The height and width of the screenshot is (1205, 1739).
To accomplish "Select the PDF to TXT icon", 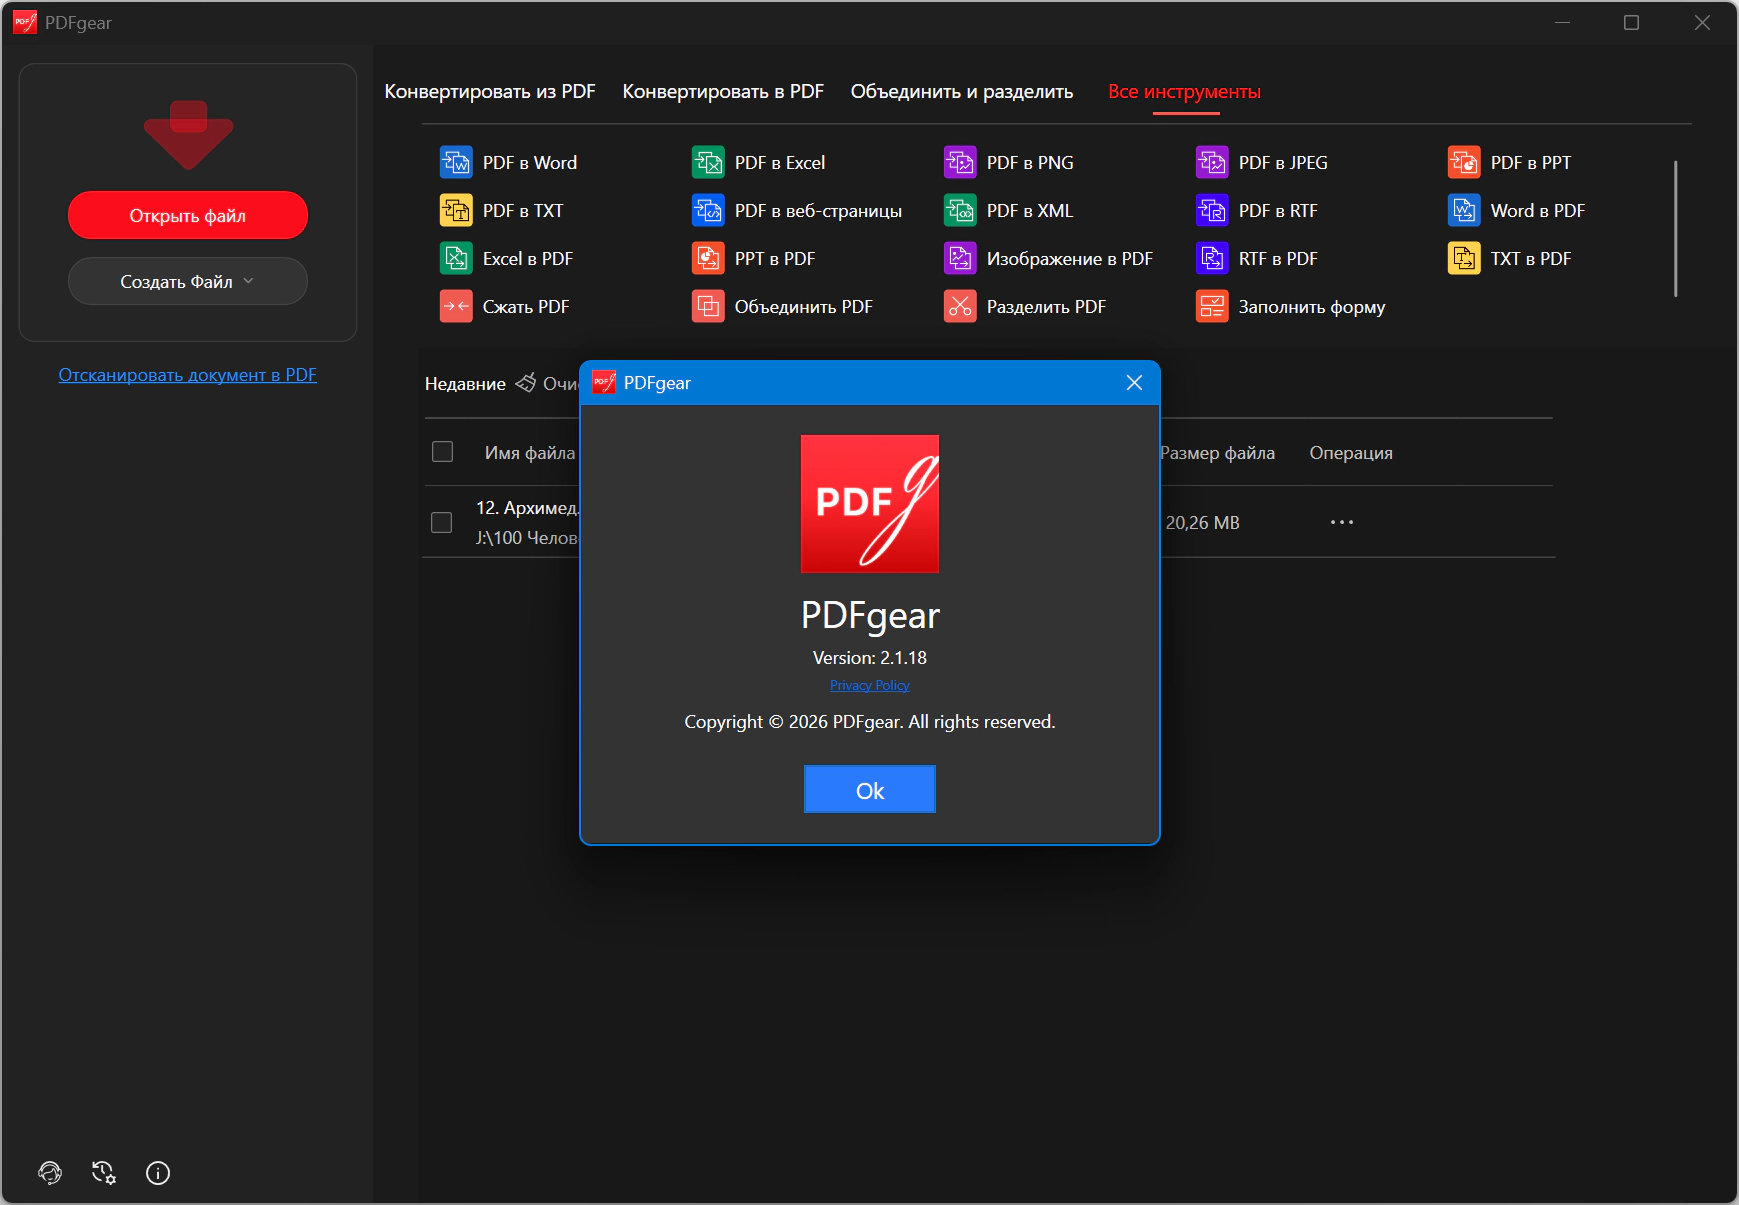I will [x=456, y=210].
